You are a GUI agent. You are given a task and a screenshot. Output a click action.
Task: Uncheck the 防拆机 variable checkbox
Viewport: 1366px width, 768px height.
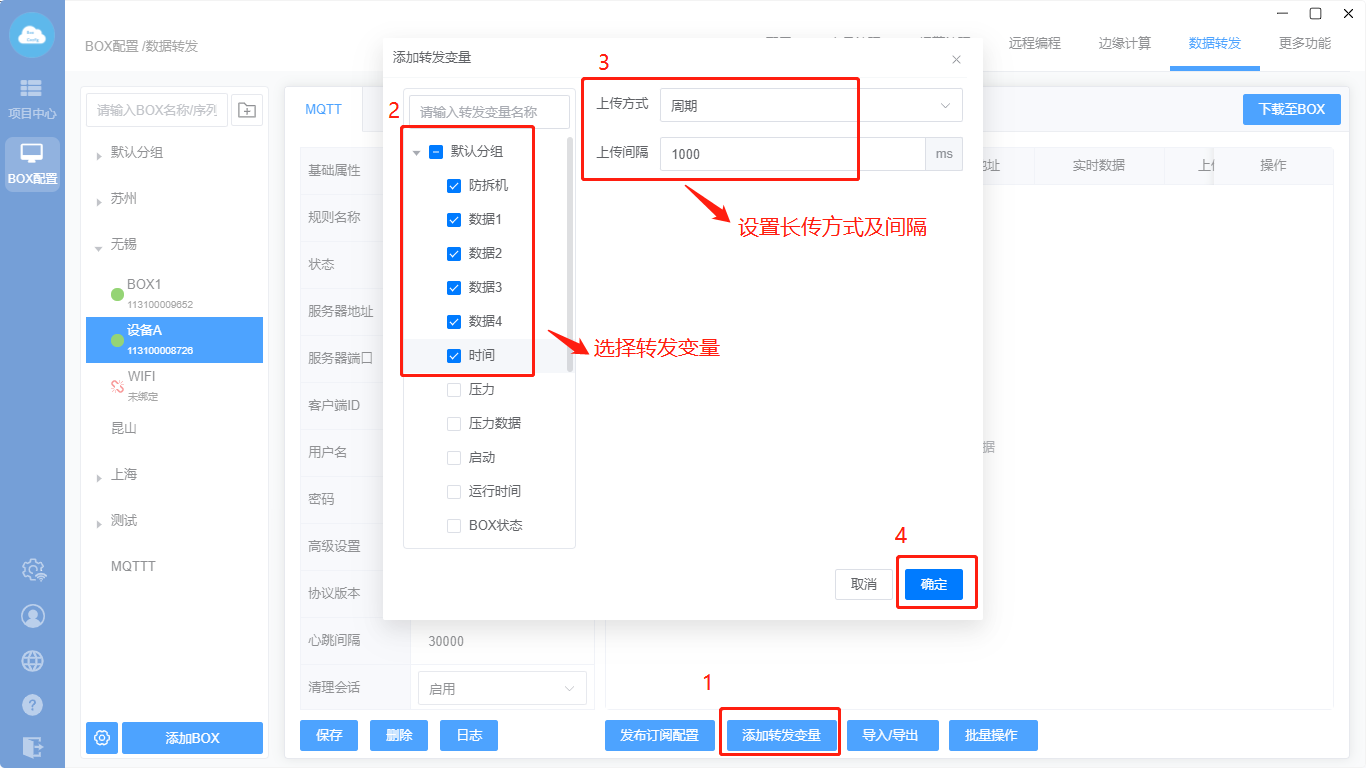(x=454, y=186)
